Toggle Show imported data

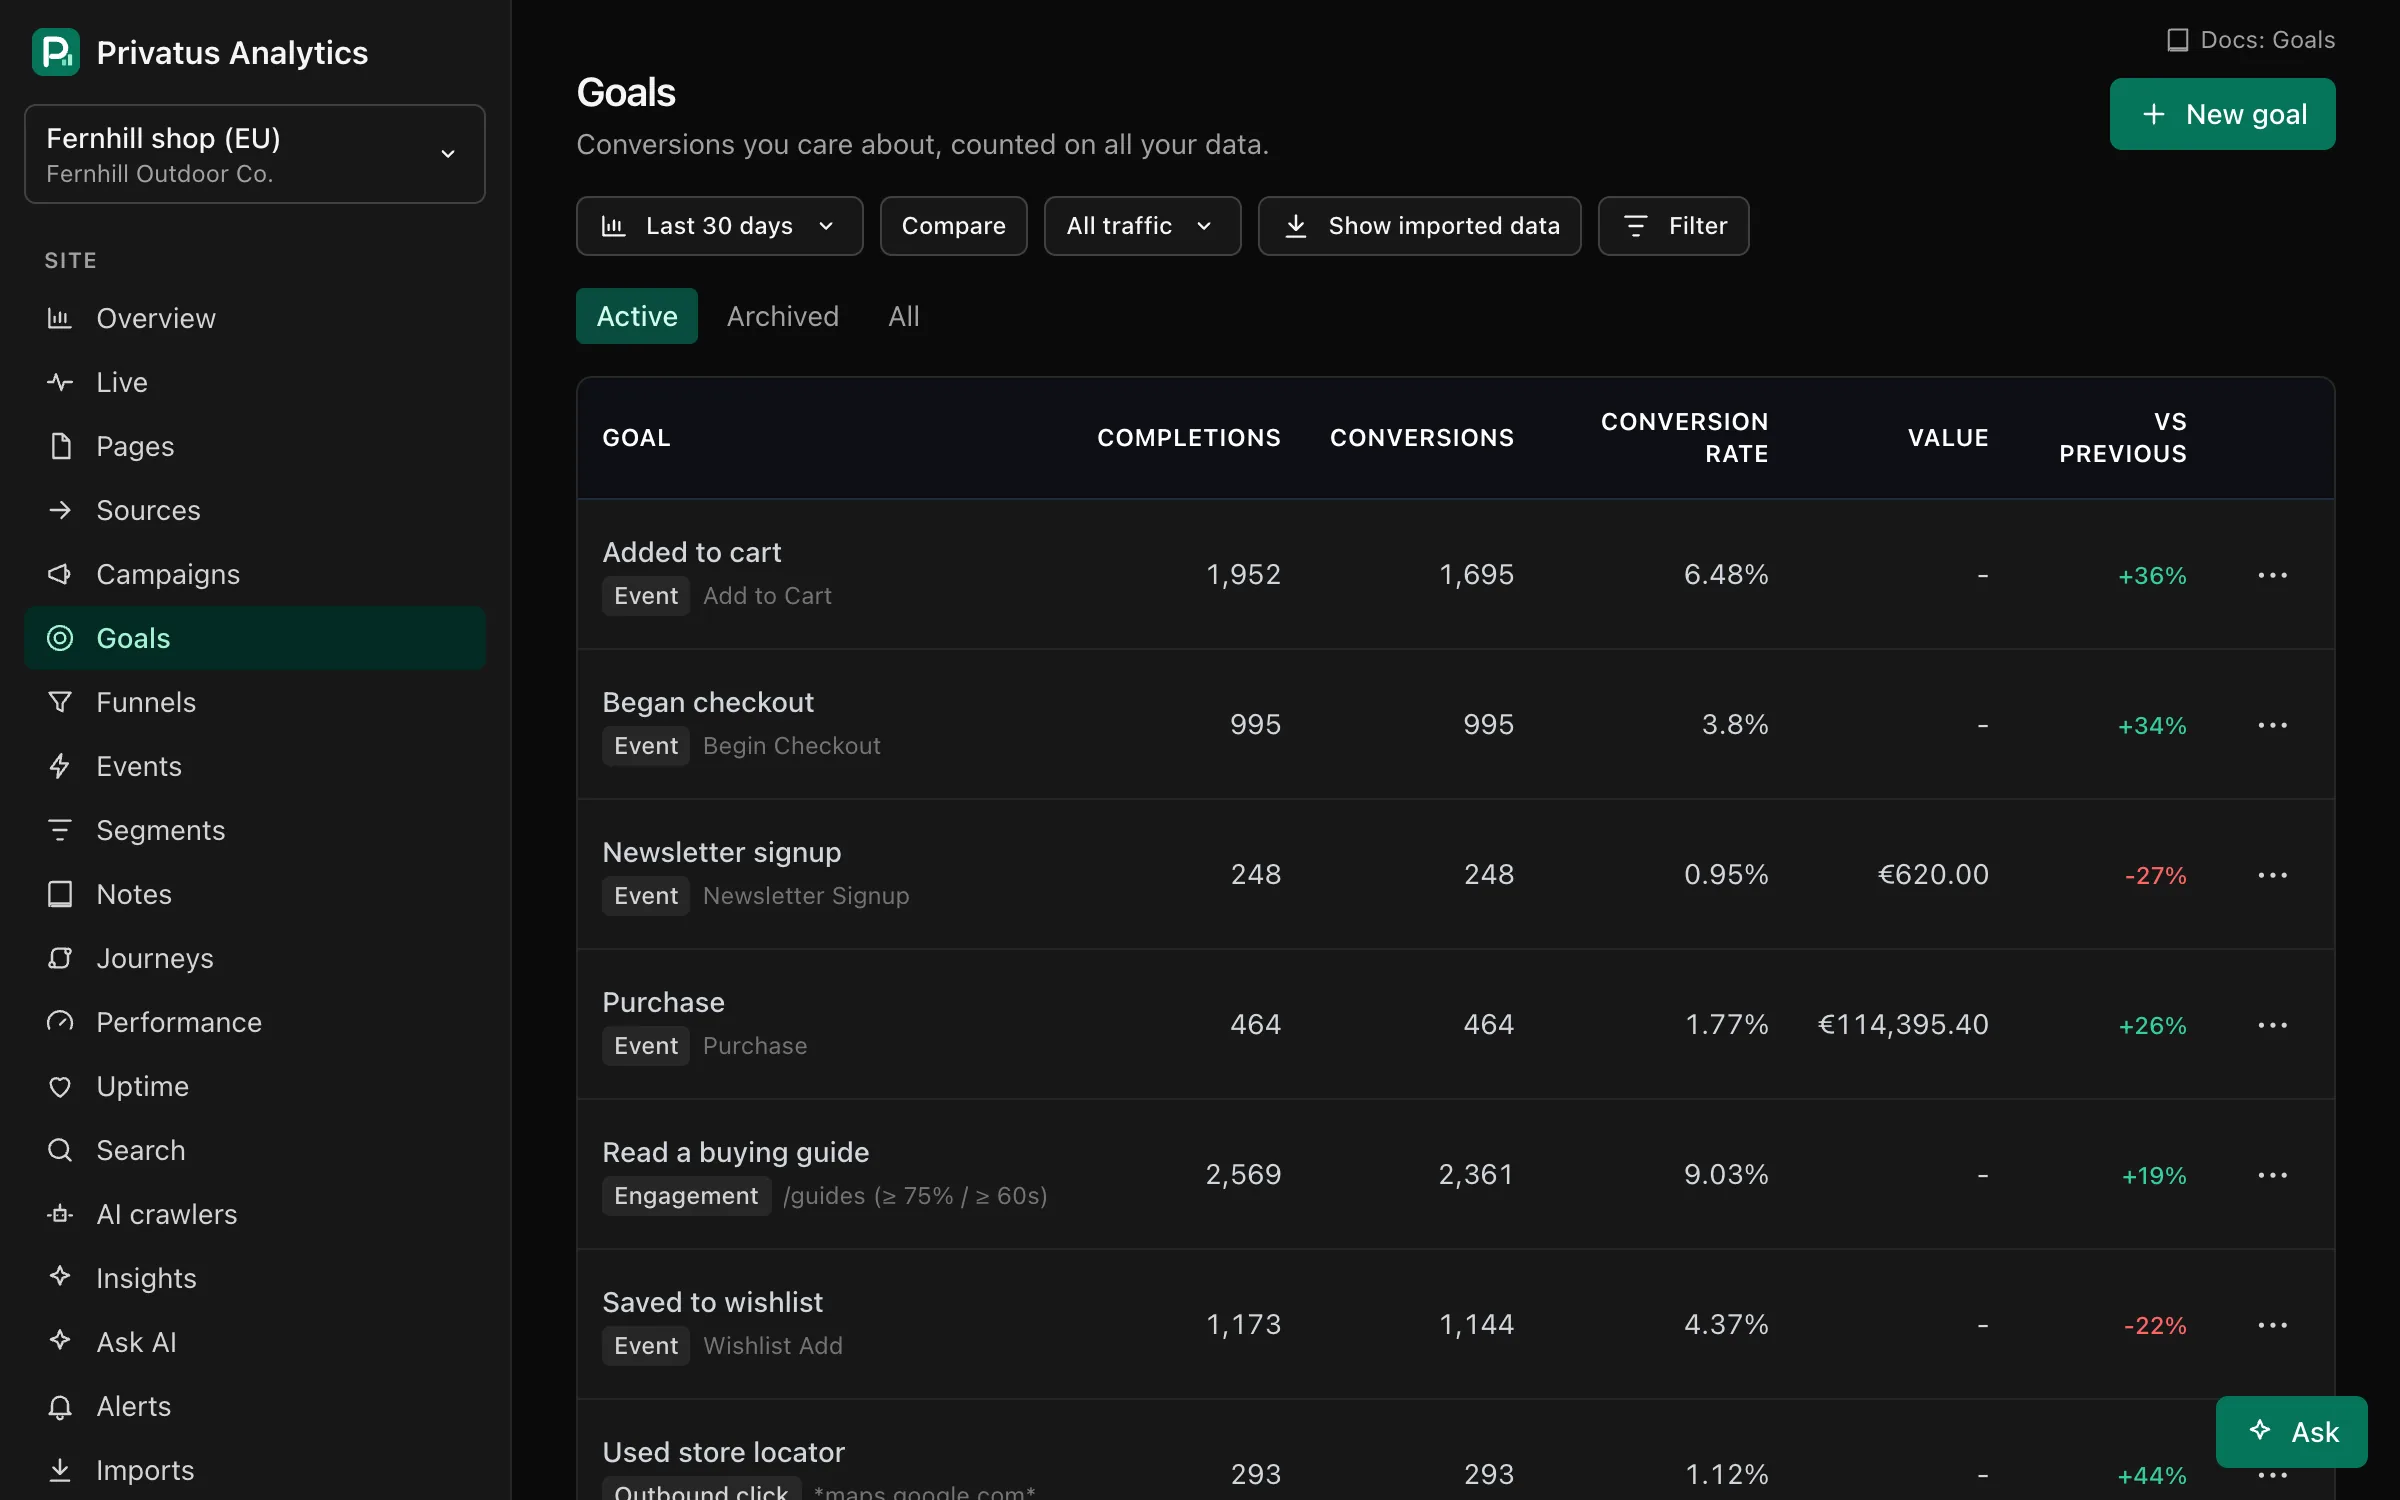[1419, 226]
